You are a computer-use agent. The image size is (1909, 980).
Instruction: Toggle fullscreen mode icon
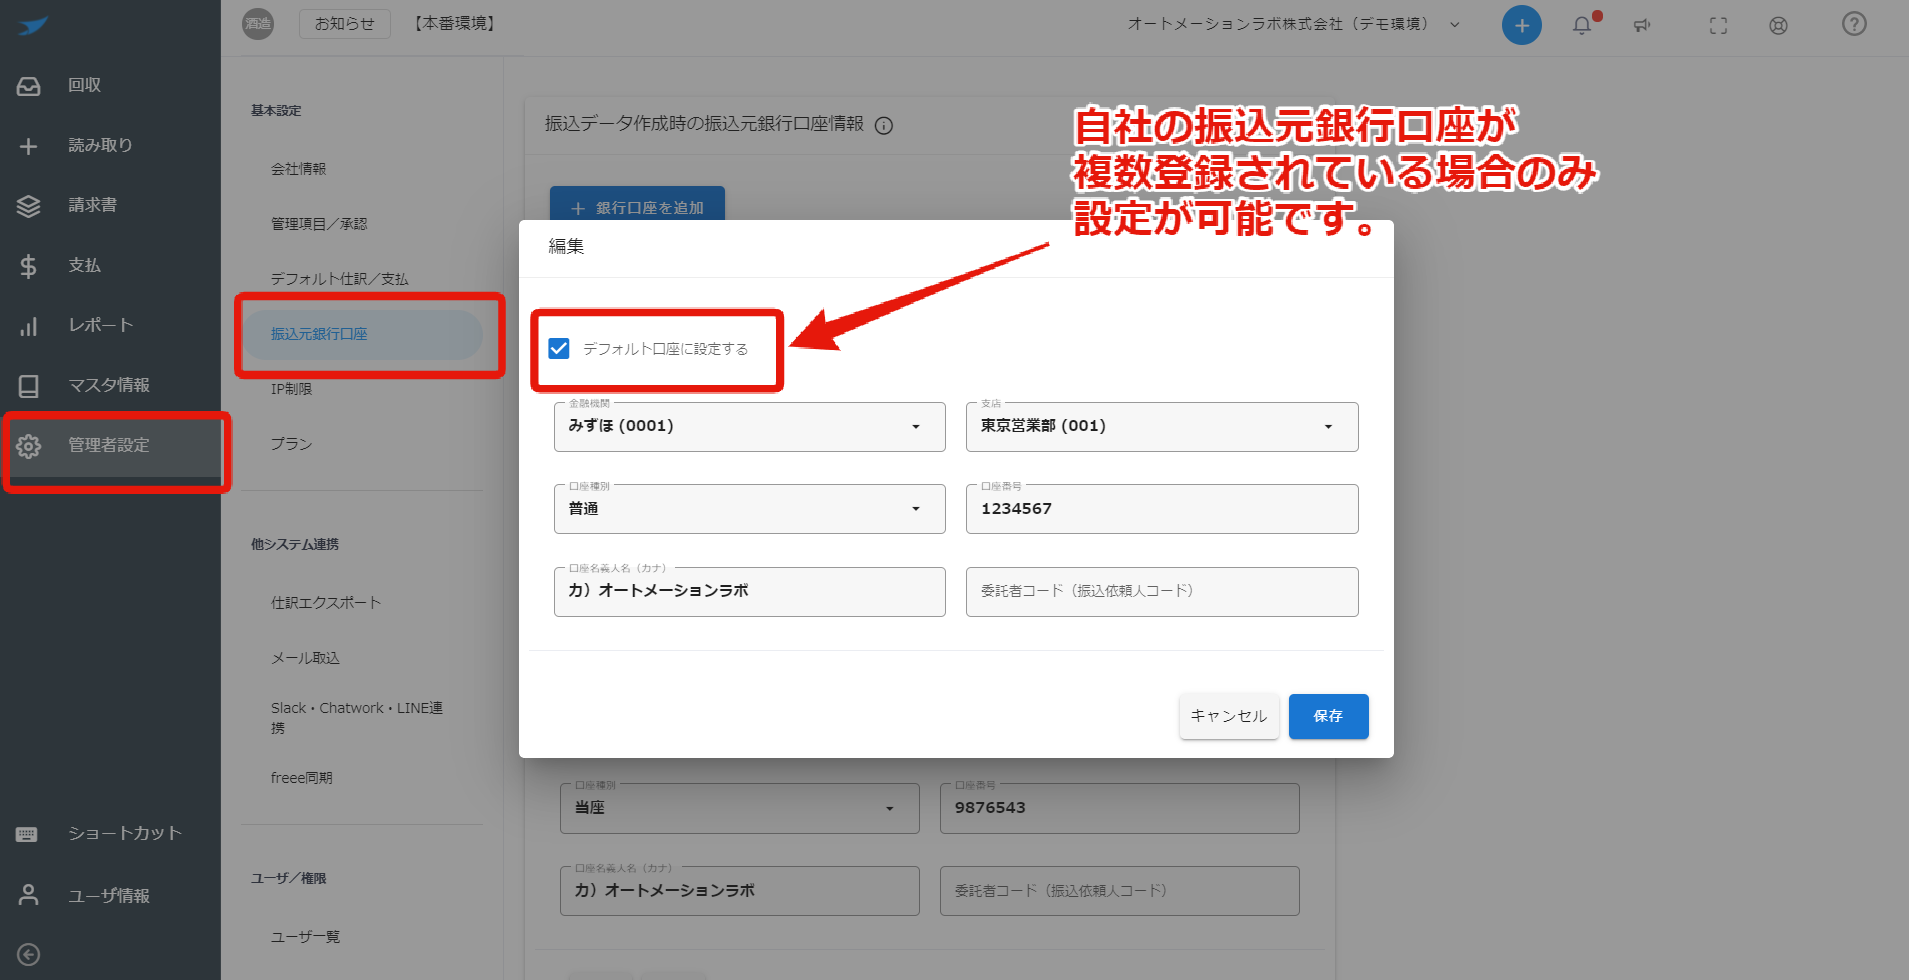1718,26
